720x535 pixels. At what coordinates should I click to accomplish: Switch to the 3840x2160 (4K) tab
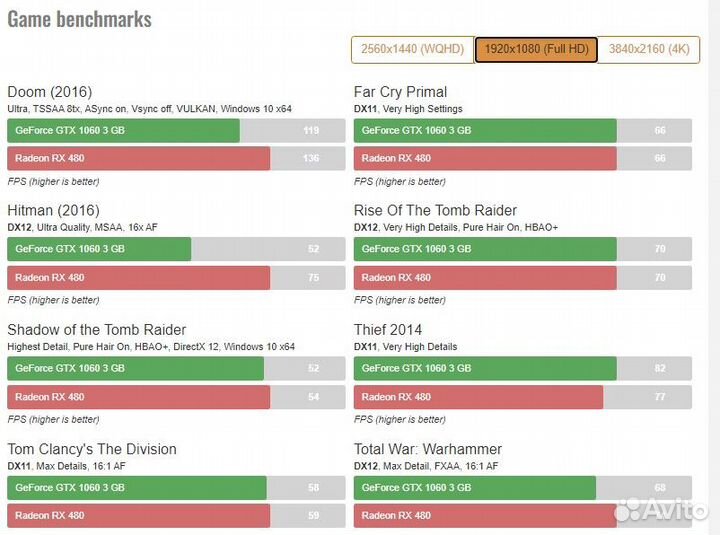point(649,49)
